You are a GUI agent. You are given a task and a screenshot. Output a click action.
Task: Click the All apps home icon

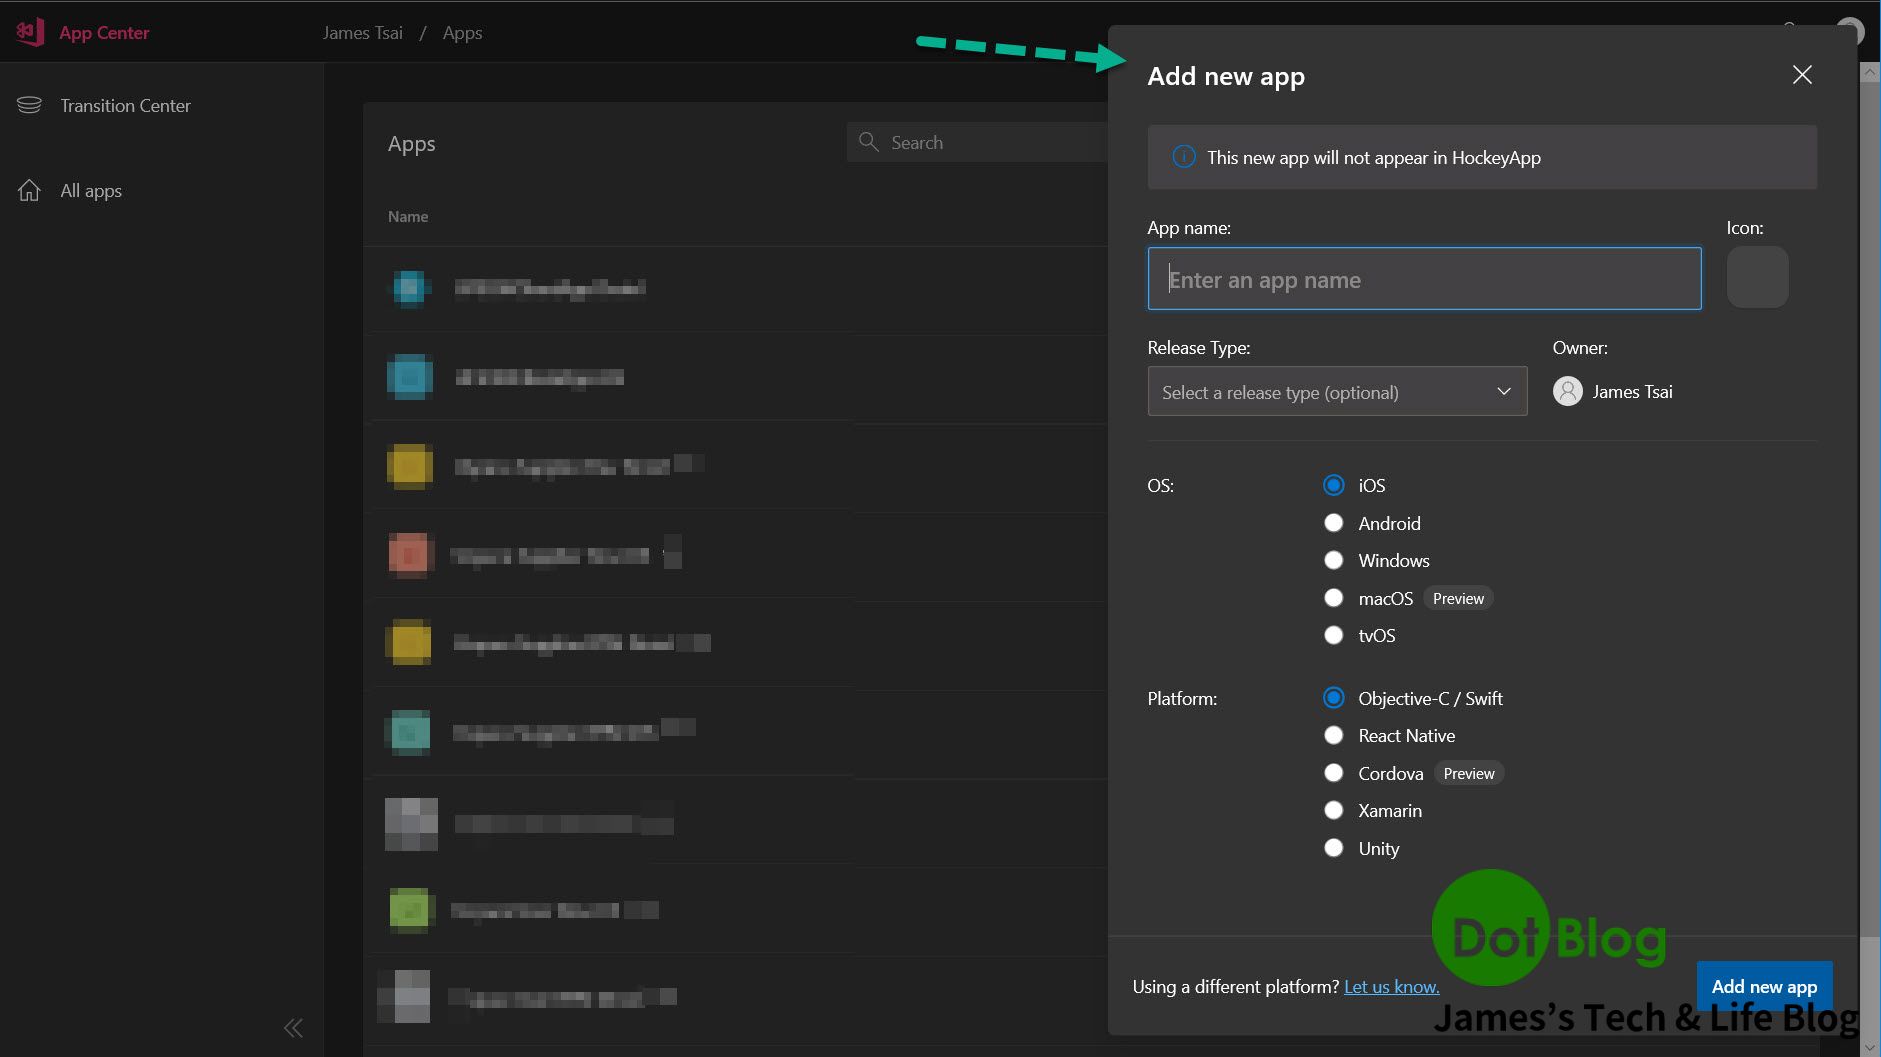tap(29, 190)
